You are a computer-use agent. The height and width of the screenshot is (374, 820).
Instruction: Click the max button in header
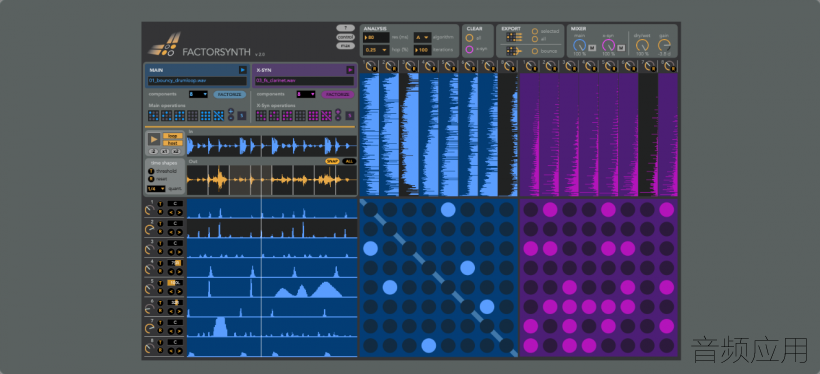point(345,46)
